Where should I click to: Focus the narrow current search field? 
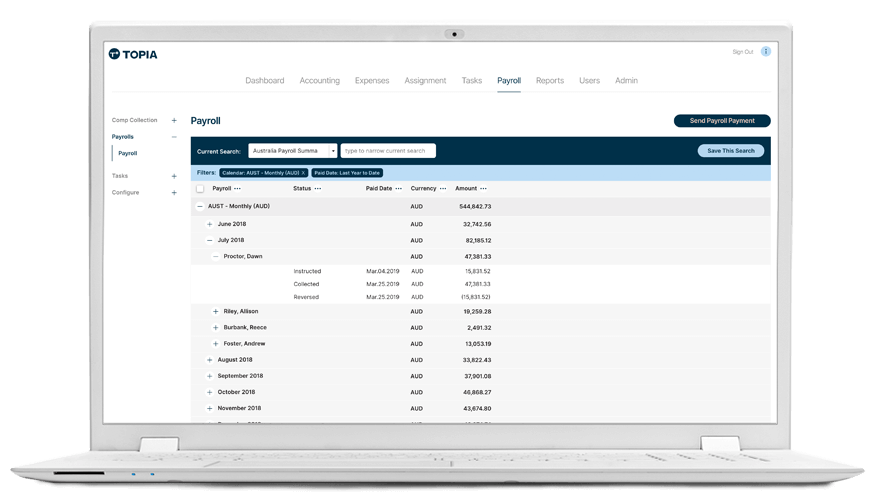click(388, 151)
